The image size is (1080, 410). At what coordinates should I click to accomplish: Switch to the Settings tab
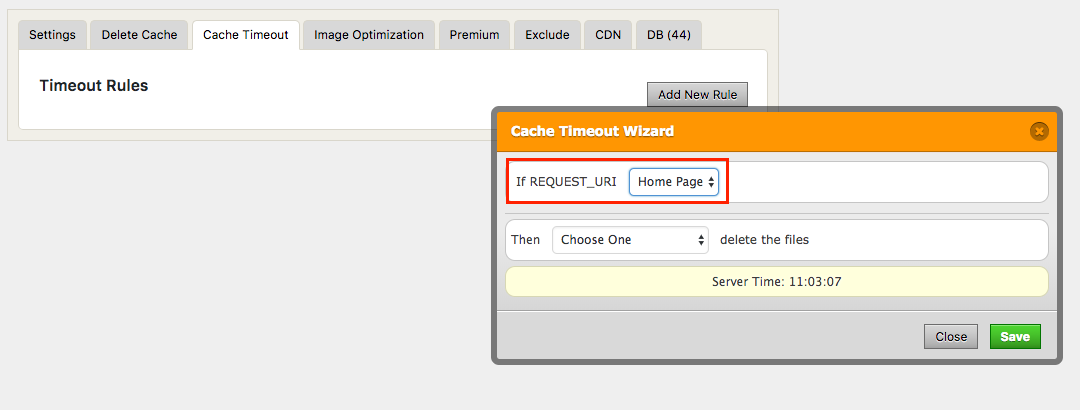[x=52, y=35]
